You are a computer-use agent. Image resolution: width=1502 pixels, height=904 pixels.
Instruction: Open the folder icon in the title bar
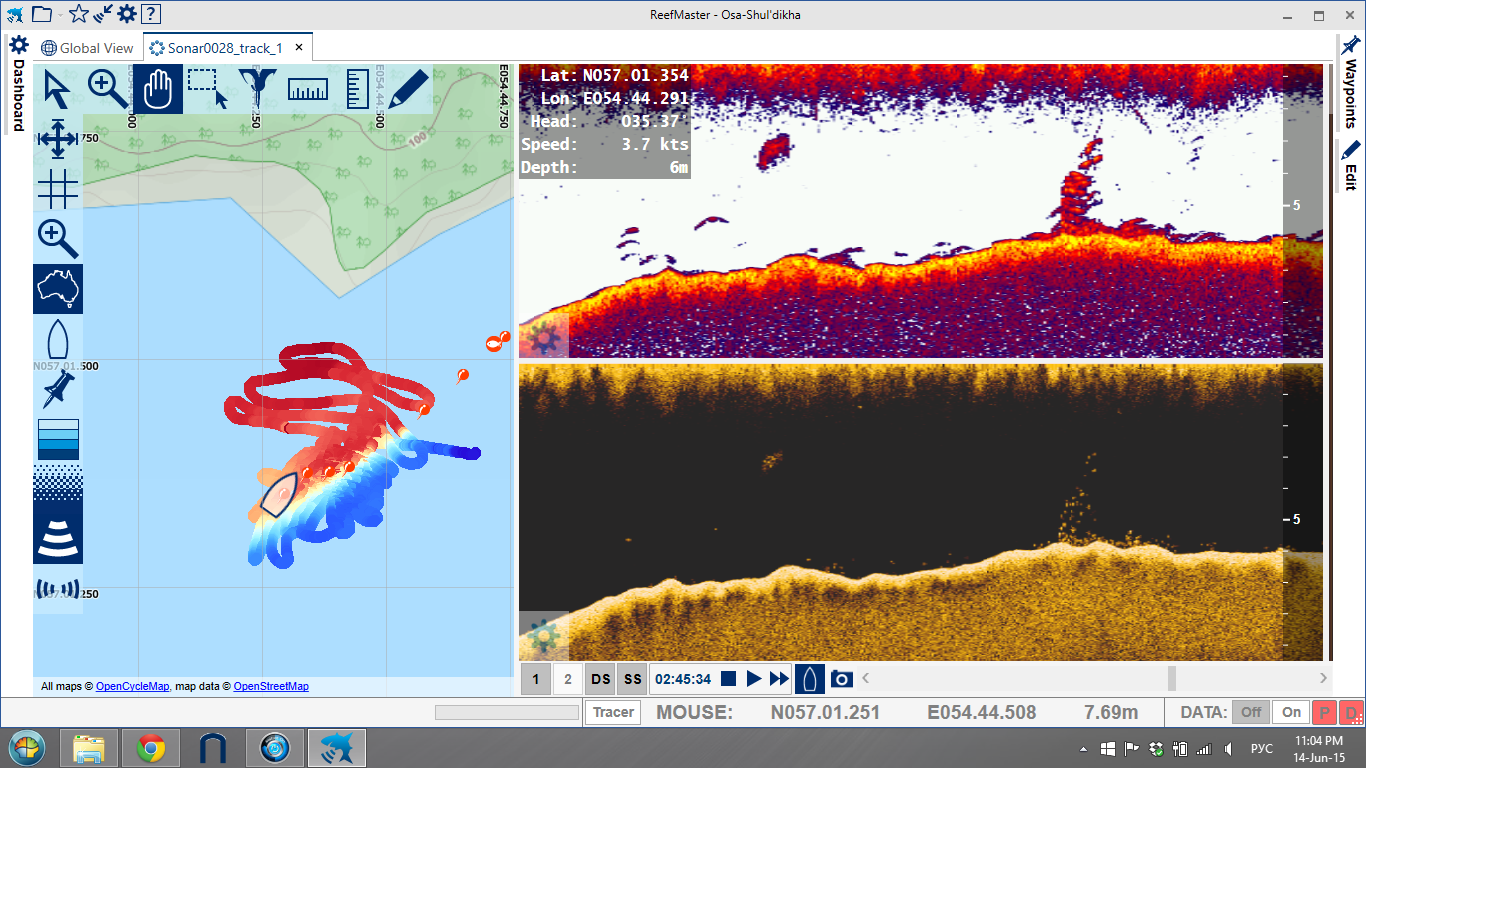click(42, 14)
